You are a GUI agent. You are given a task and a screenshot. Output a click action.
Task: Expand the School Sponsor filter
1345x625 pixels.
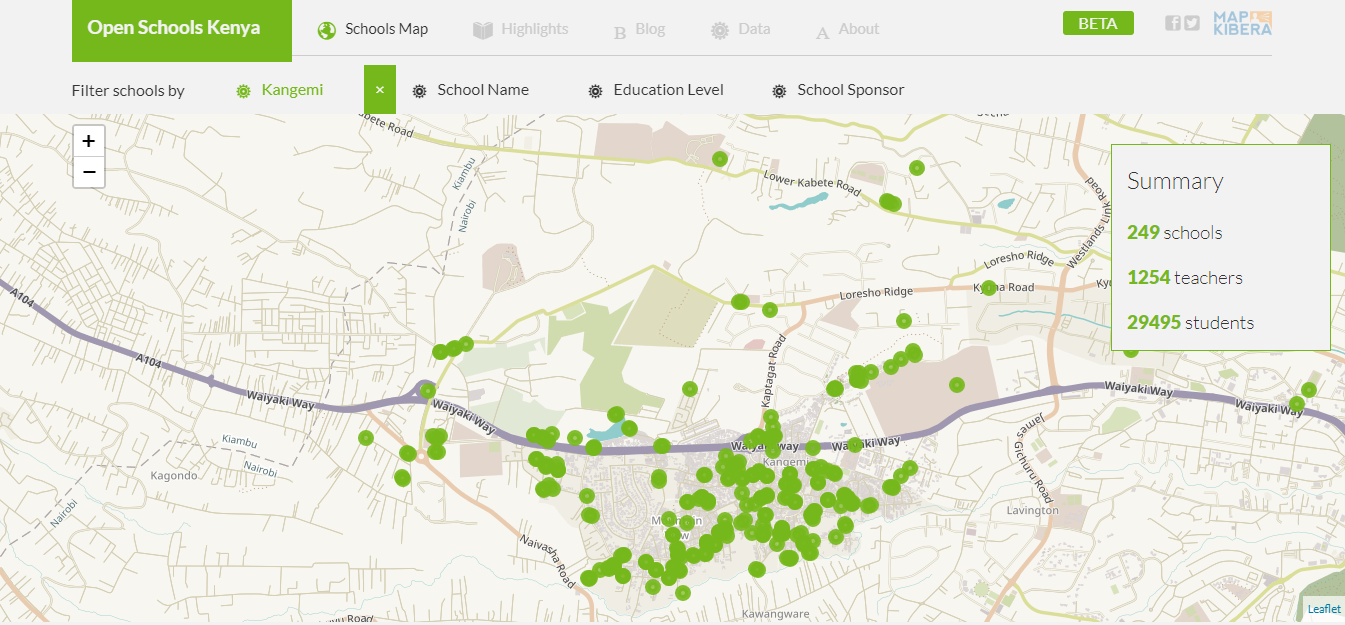(x=838, y=90)
